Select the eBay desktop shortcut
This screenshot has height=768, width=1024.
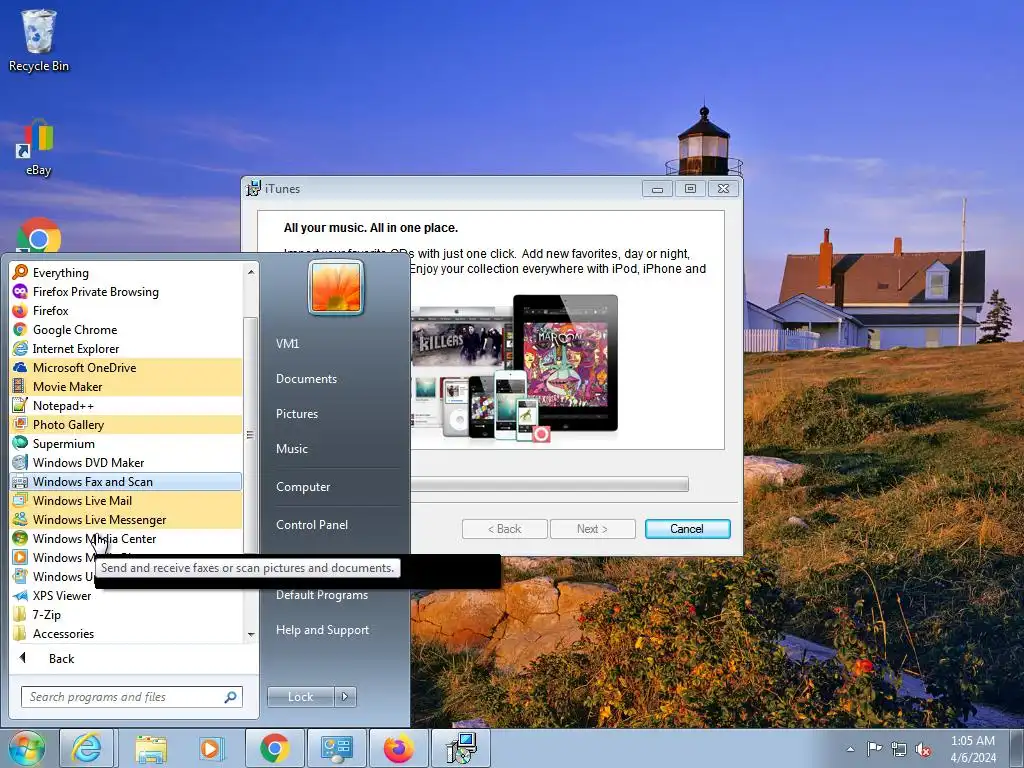coord(38,148)
